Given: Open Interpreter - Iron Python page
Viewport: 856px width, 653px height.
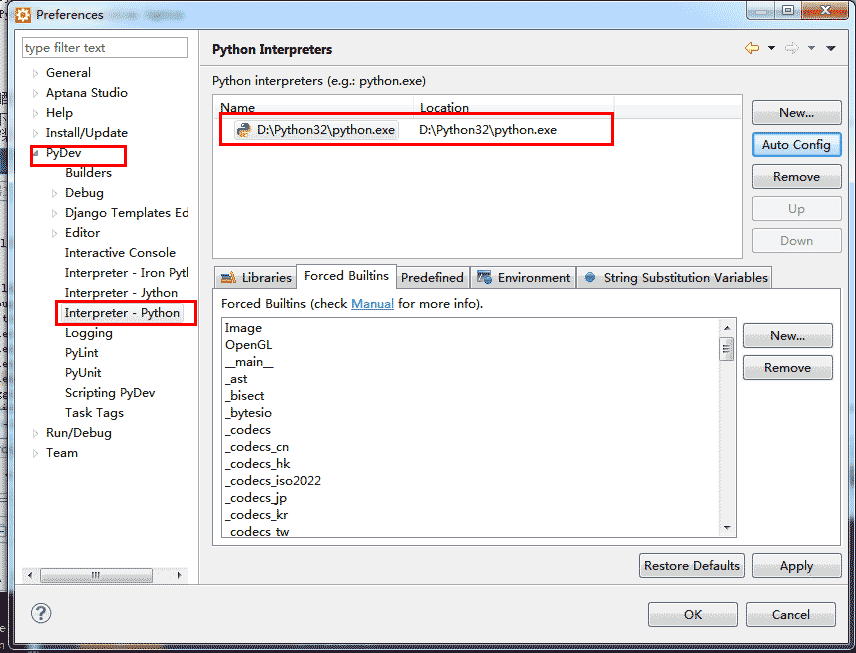Looking at the screenshot, I should 126,273.
